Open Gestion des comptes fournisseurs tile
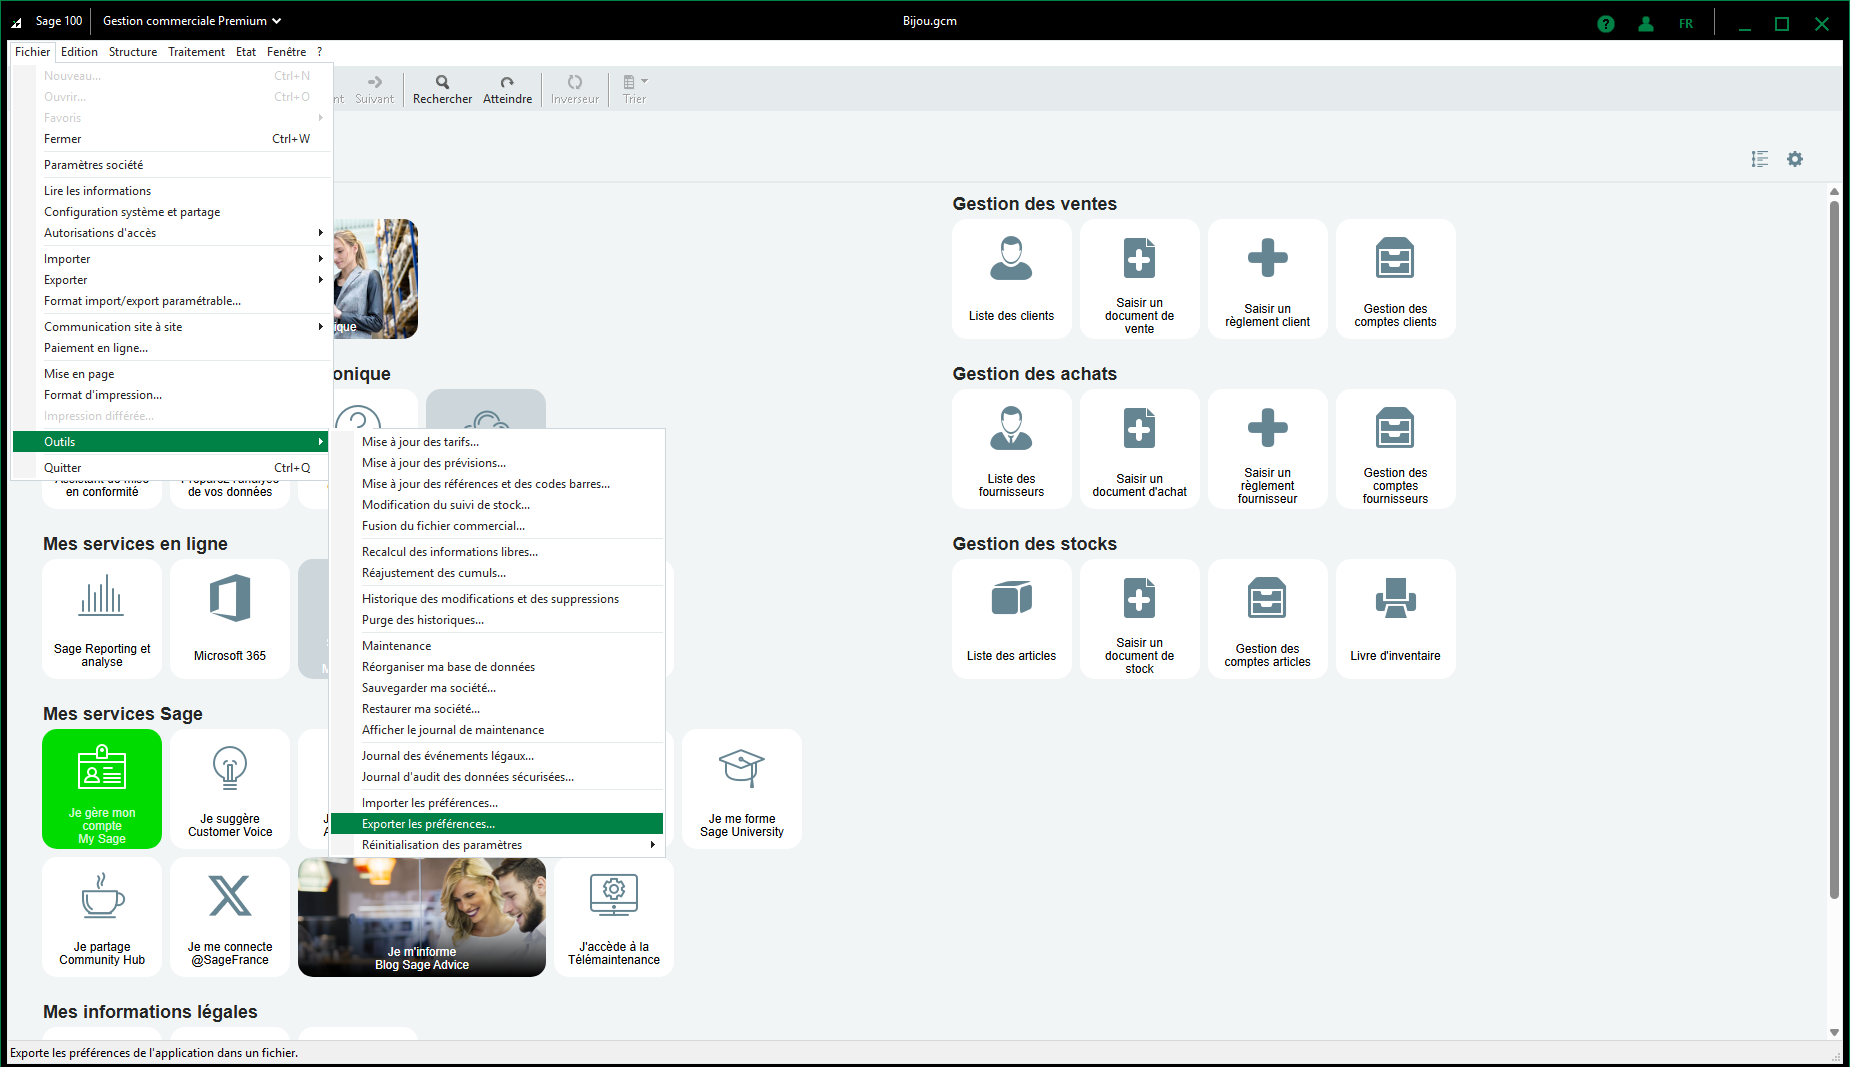Viewport: 1850px width, 1067px height. tap(1395, 449)
